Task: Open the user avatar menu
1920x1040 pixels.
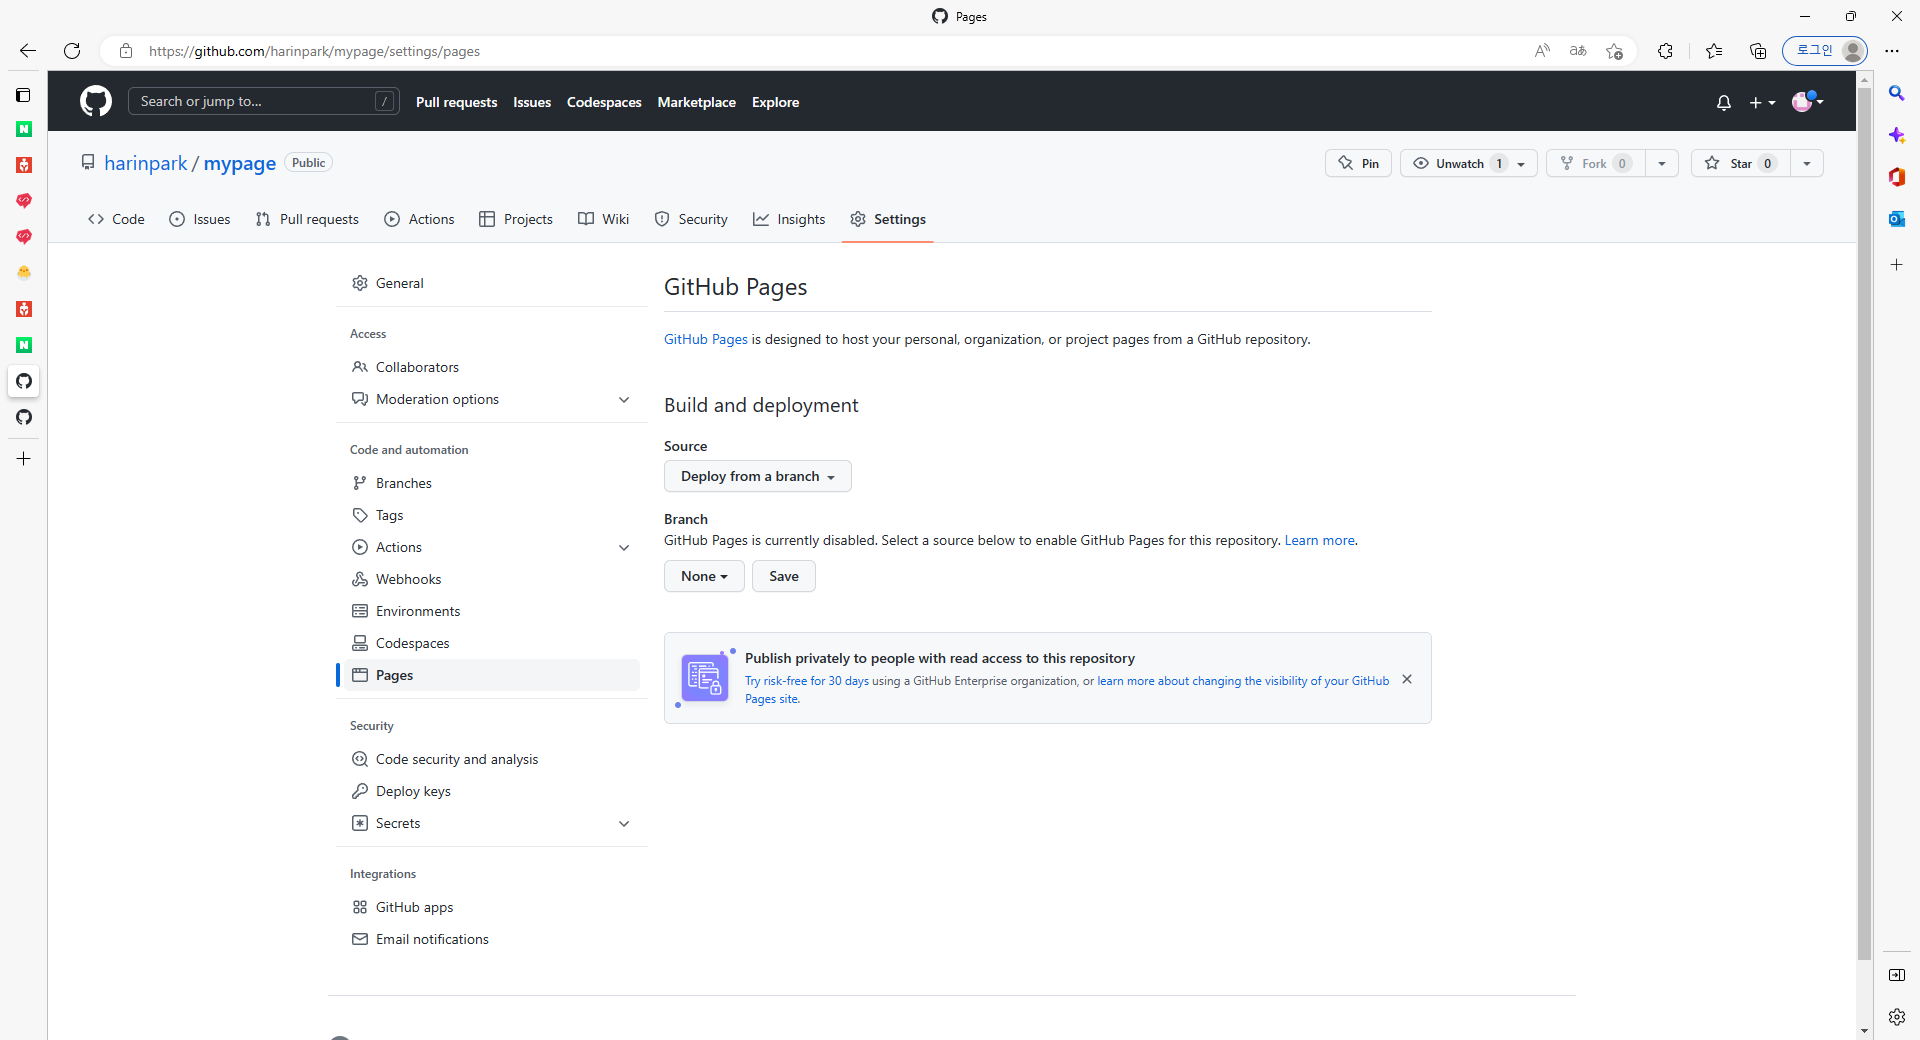Action: [x=1808, y=101]
